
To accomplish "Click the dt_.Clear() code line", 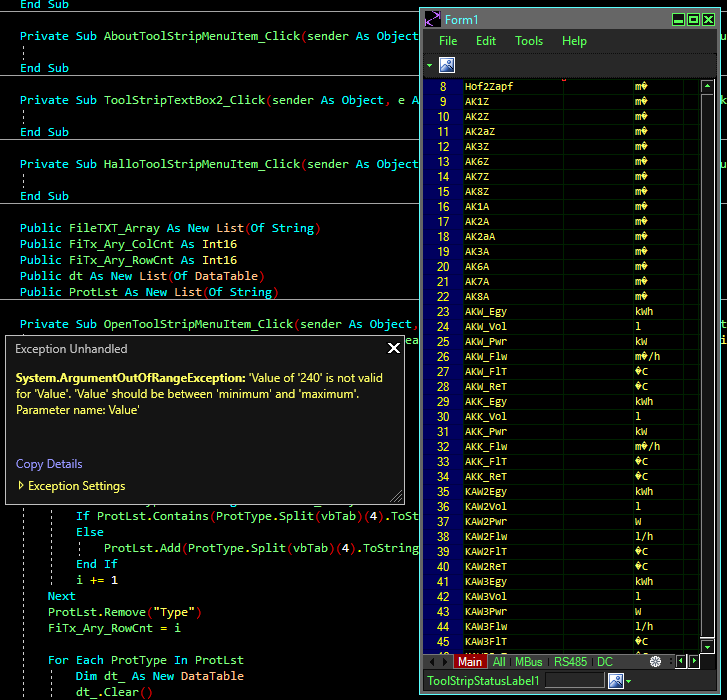I will point(114,692).
